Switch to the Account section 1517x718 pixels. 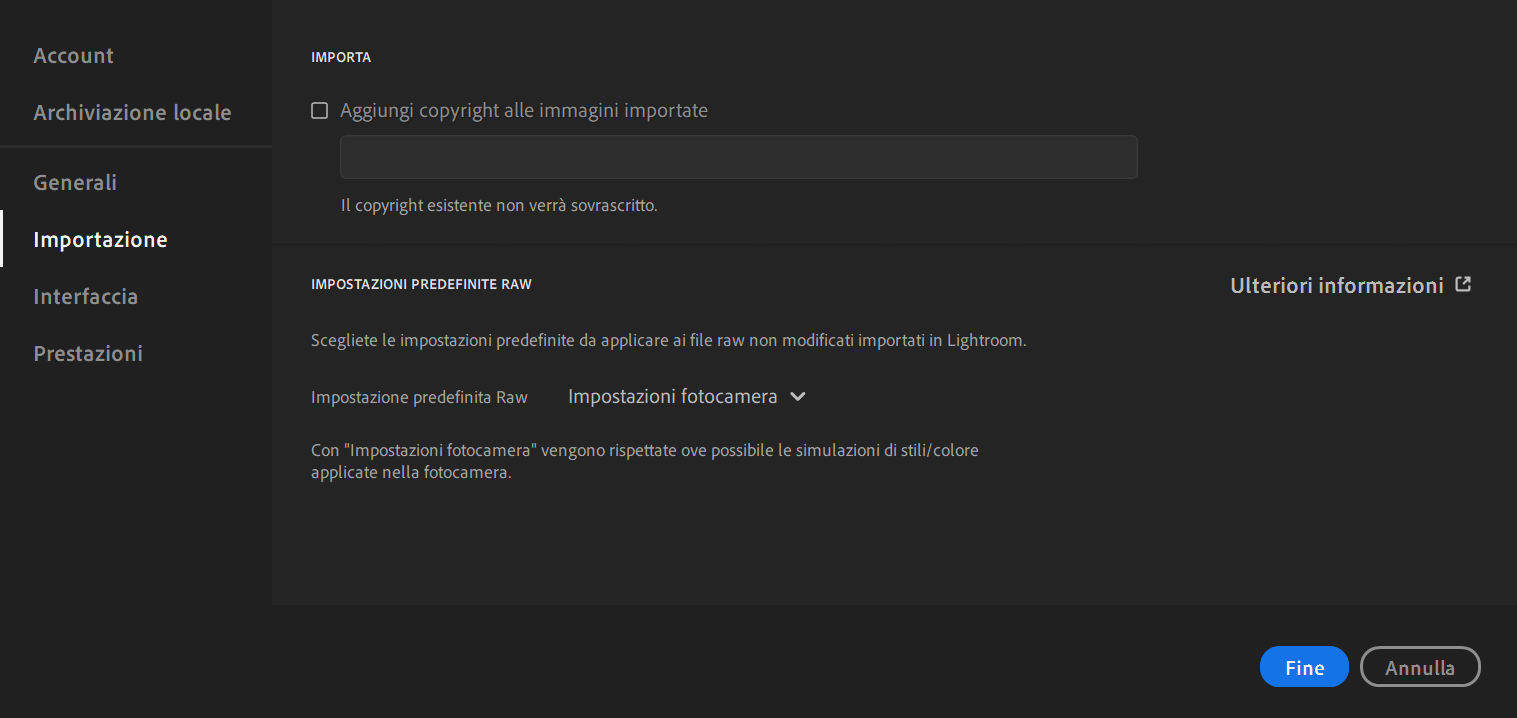click(x=73, y=56)
